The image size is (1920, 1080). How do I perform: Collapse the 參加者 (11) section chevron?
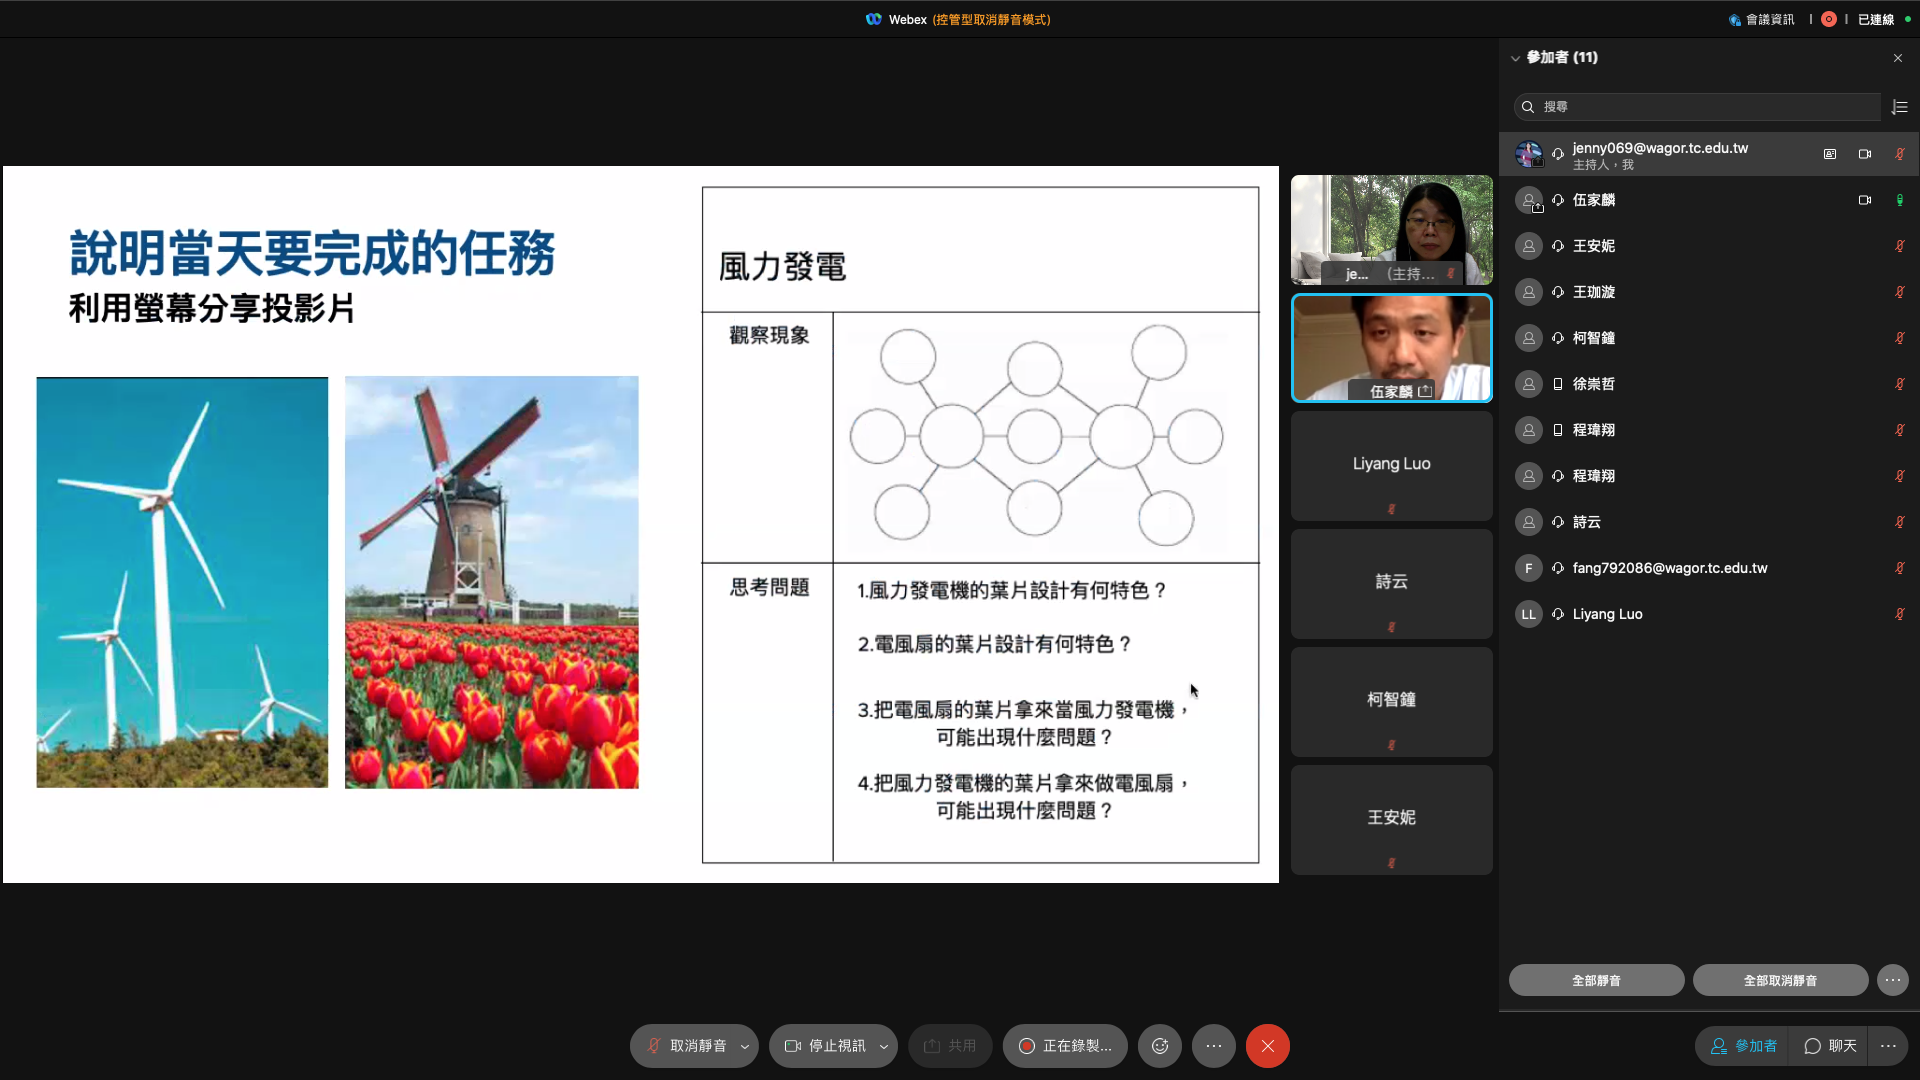[x=1515, y=58]
